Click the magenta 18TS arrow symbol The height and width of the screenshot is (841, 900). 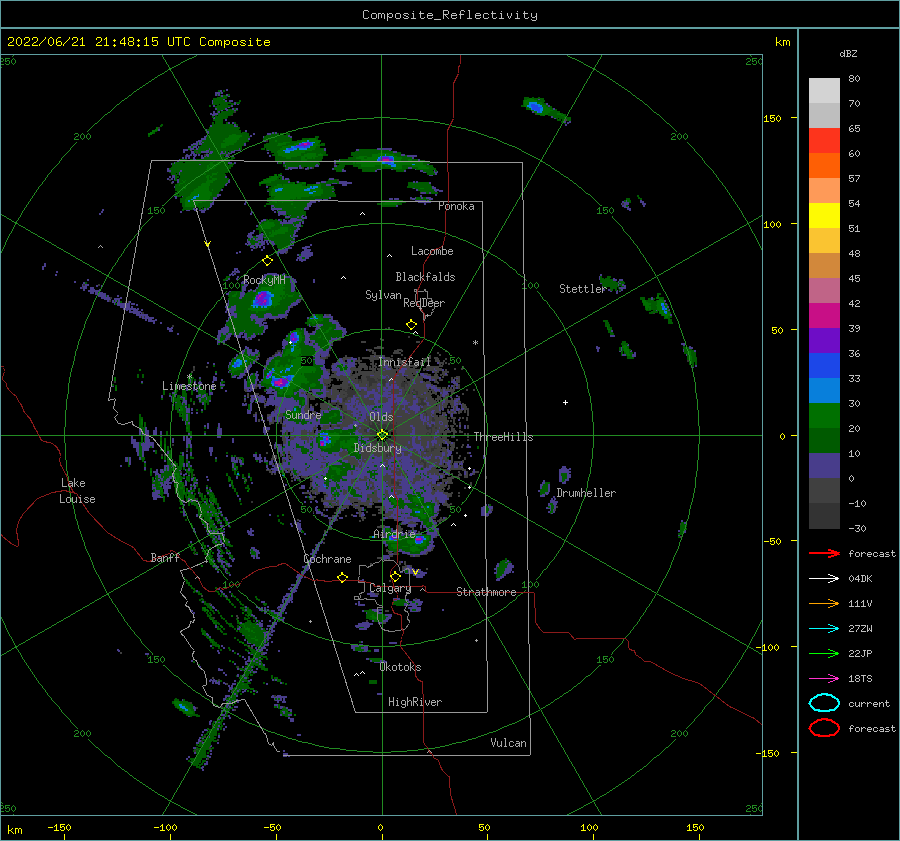click(x=824, y=679)
